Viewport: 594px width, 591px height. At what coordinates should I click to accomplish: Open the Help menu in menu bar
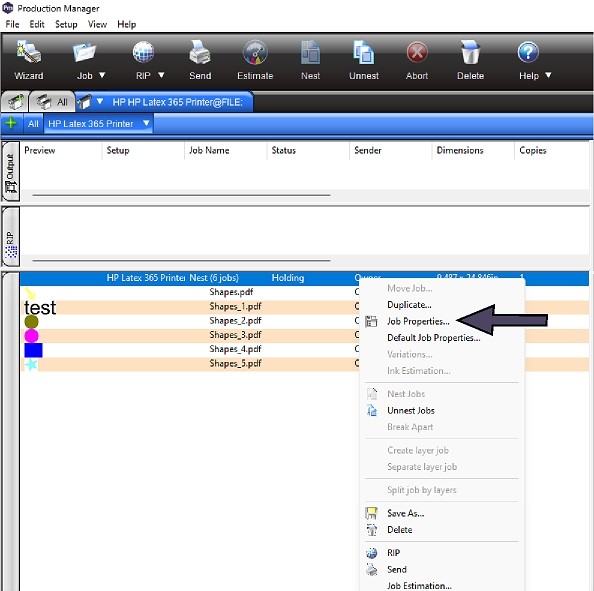click(127, 24)
